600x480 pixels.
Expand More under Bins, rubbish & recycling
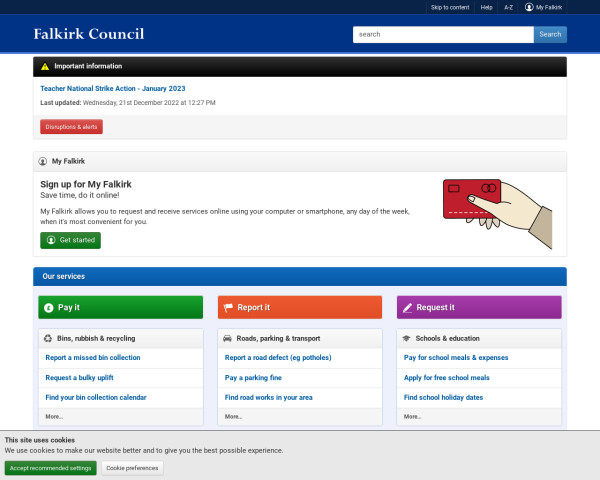tap(54, 416)
